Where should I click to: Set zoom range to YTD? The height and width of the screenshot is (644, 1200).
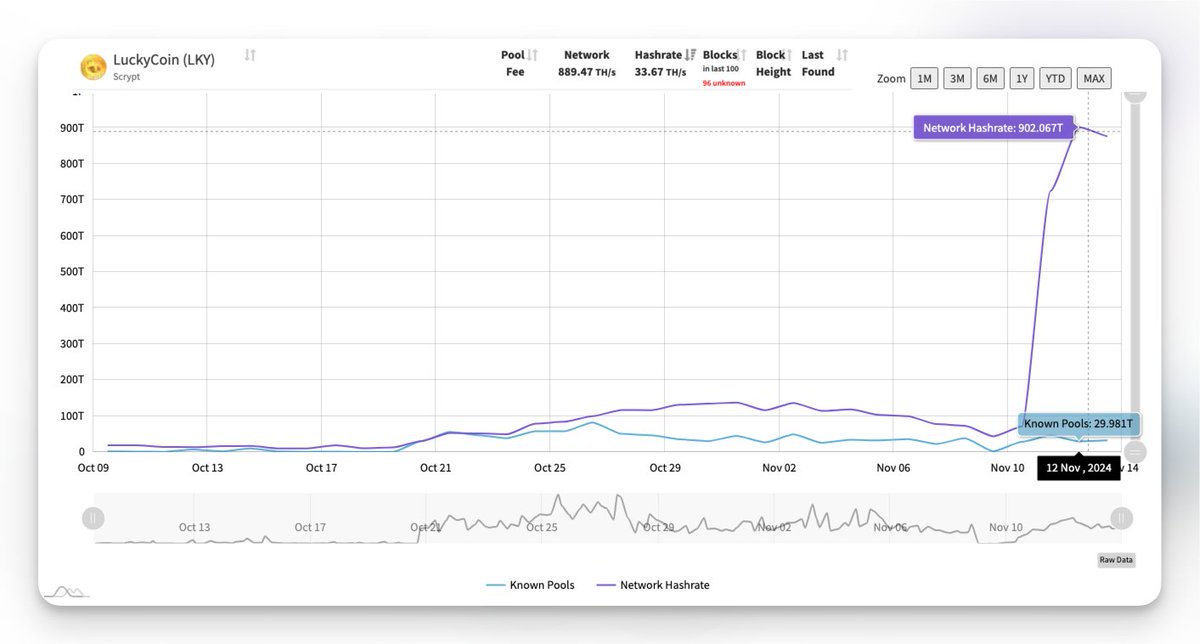1054,79
